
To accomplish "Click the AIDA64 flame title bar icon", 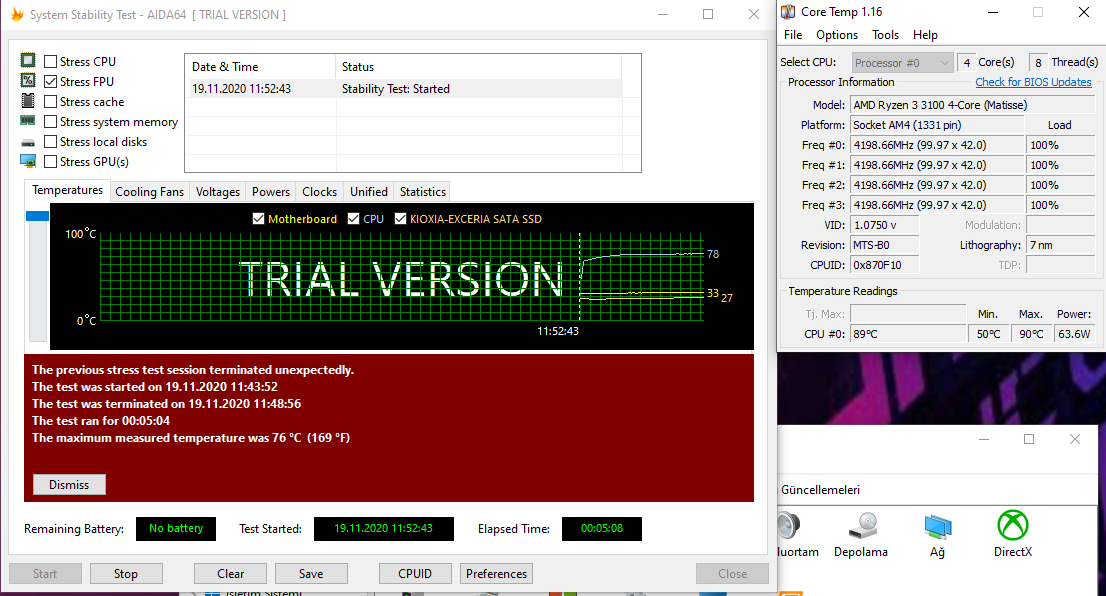I will (x=17, y=14).
